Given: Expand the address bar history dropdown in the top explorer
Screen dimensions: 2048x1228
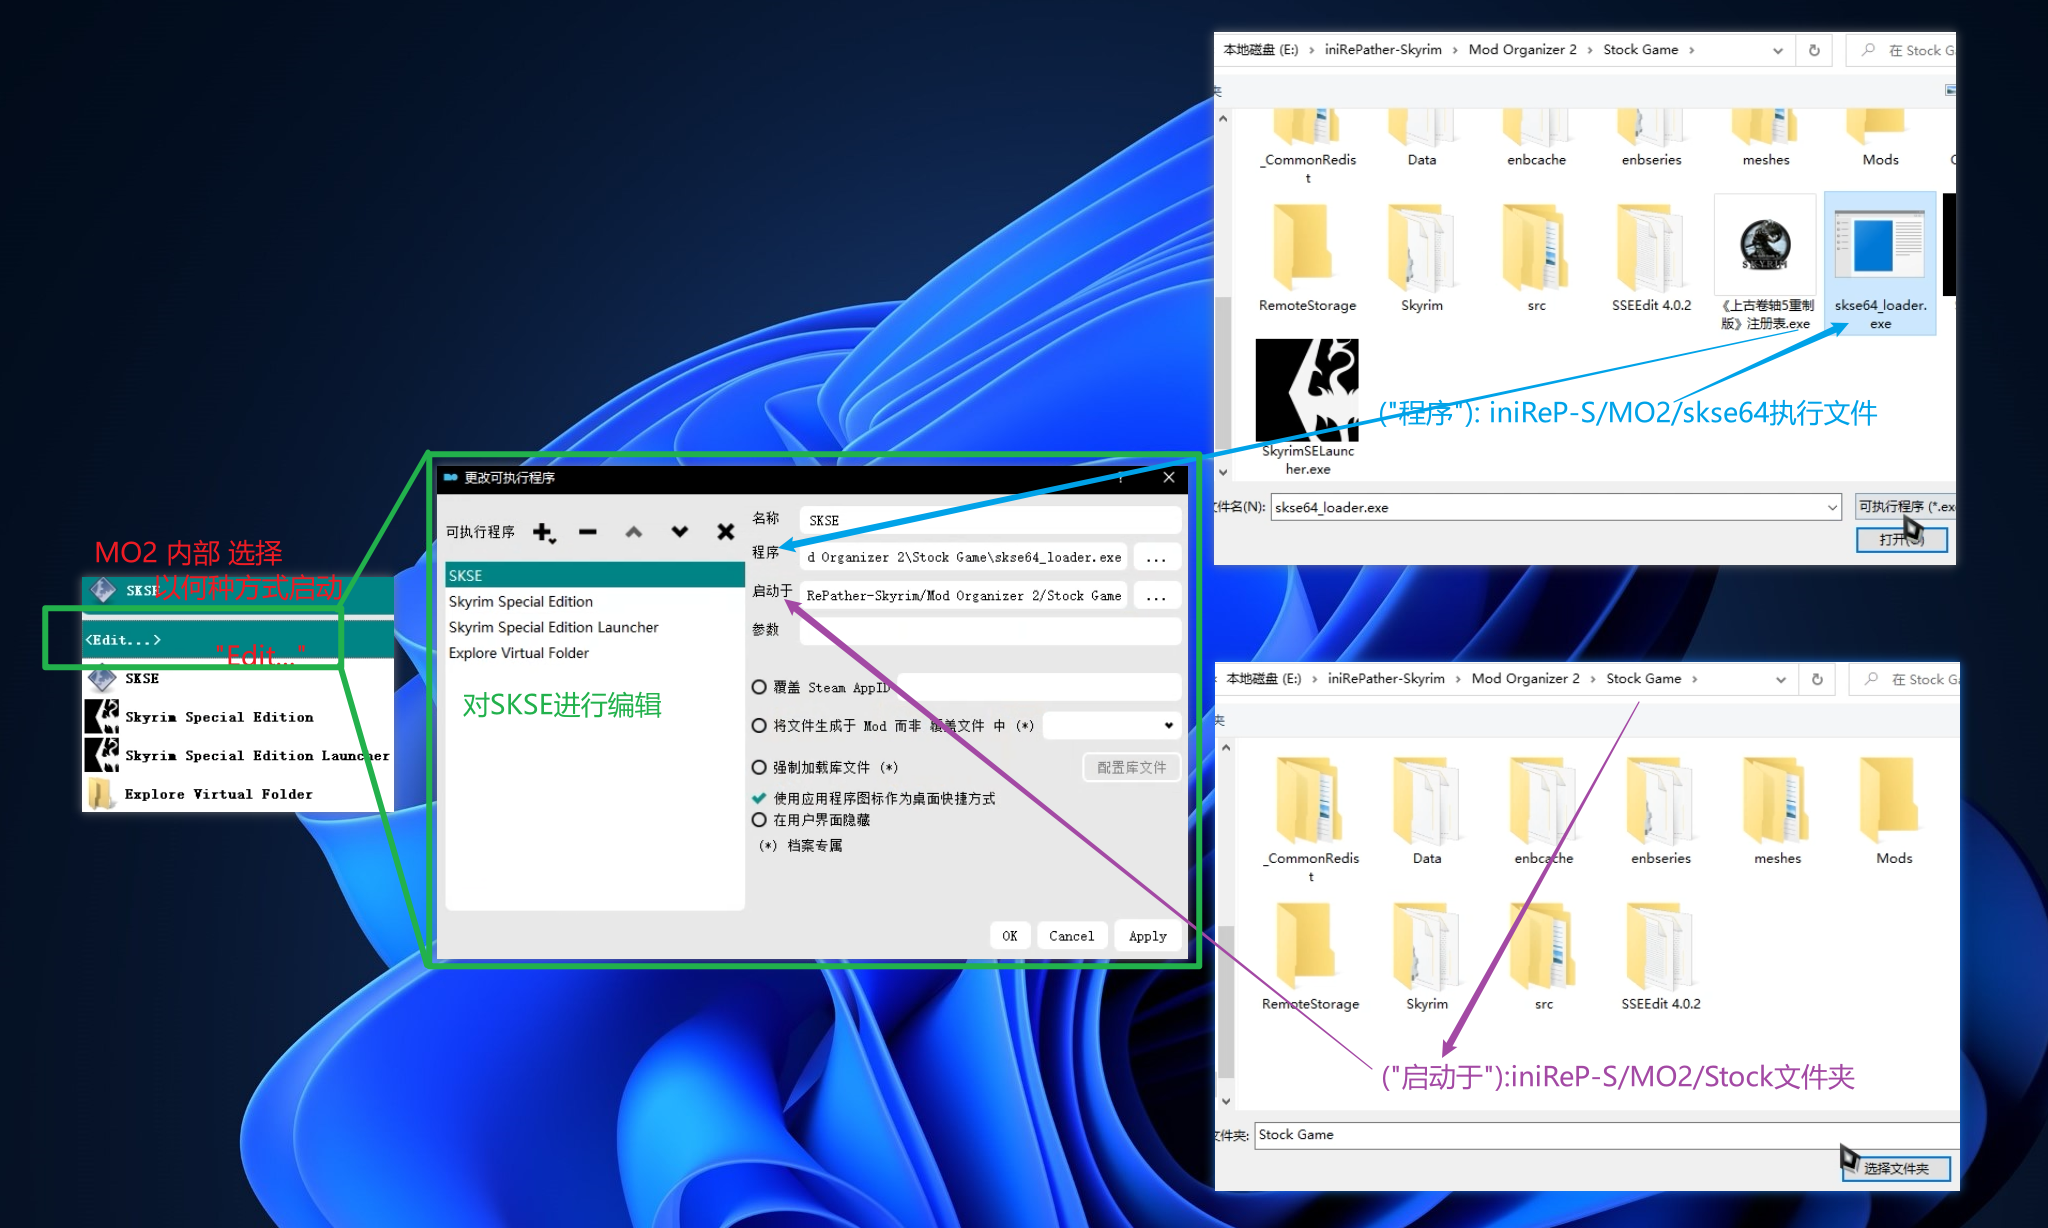Looking at the screenshot, I should tap(1777, 50).
